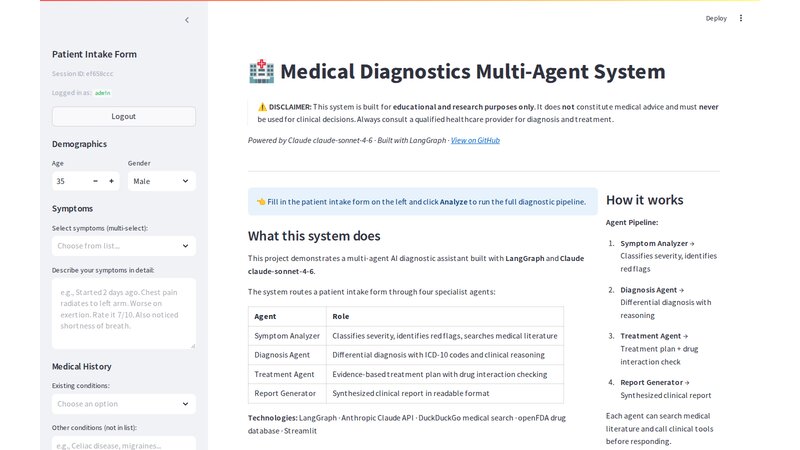800x450 pixels.
Task: Click 'Report Generator →' in the Agent Pipeline list
Action: (x=655, y=383)
